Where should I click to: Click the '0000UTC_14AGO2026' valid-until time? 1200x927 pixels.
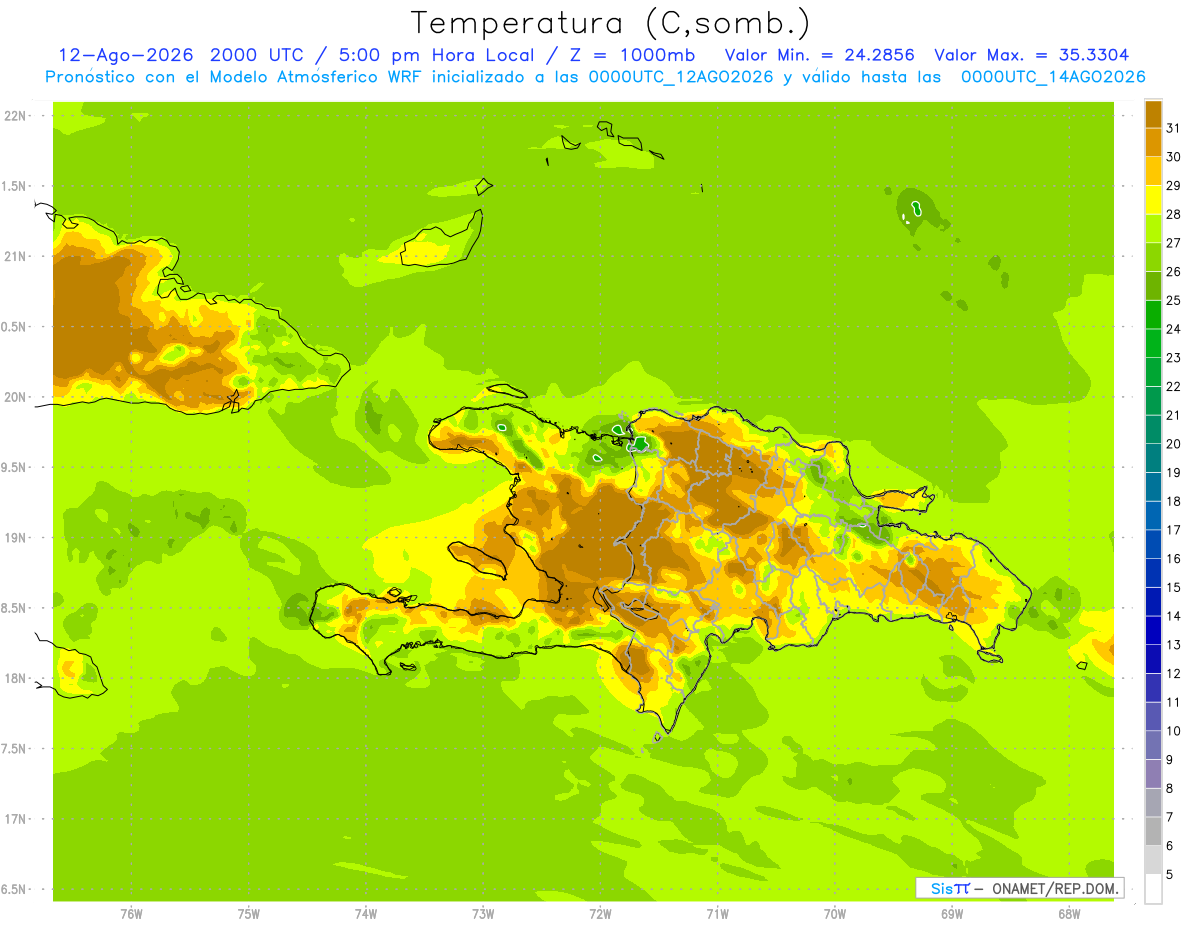pos(1053,77)
